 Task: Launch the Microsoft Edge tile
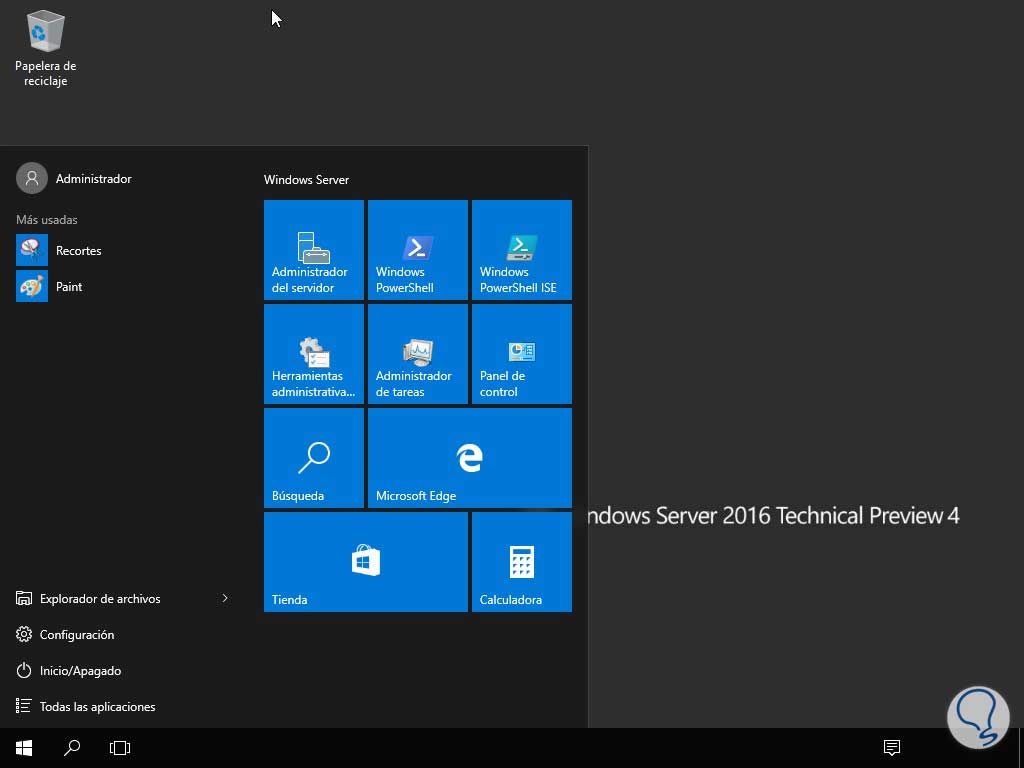tap(469, 458)
